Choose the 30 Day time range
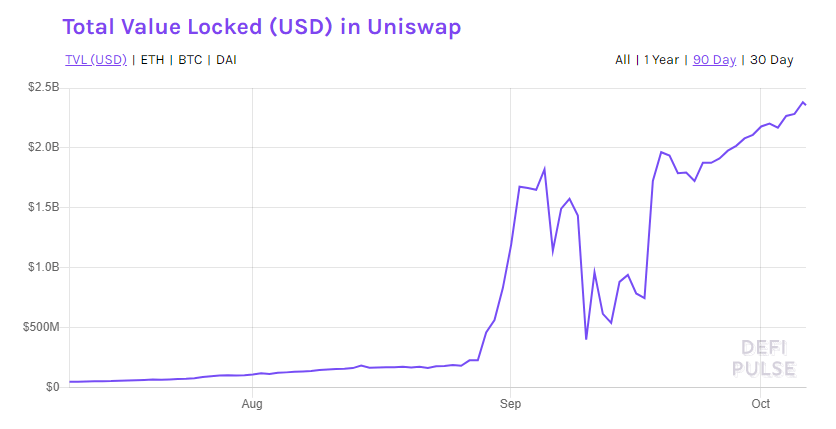Screen dimensions: 836x429 tap(771, 60)
